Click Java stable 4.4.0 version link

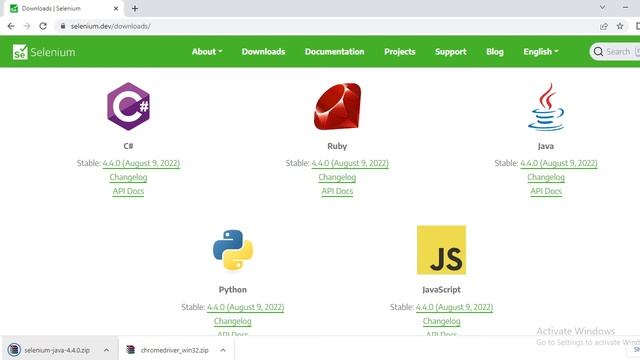click(x=559, y=163)
